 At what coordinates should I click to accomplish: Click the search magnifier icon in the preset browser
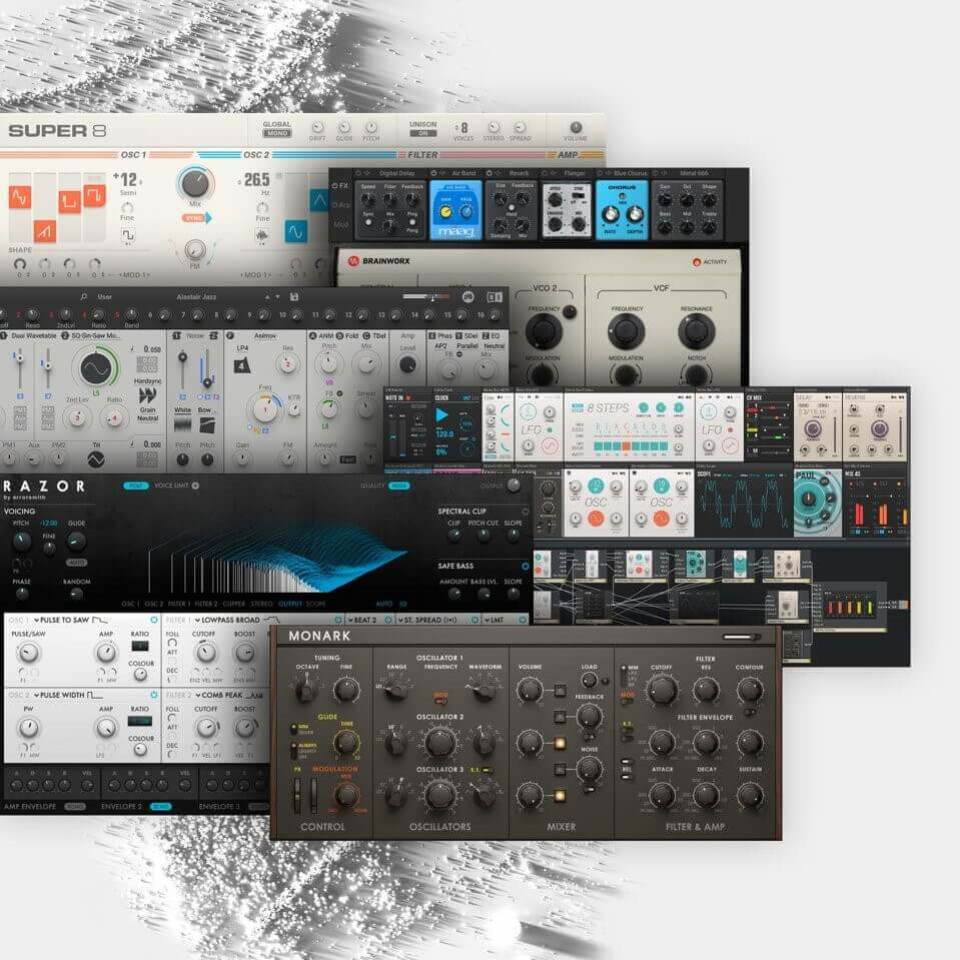pos(82,296)
